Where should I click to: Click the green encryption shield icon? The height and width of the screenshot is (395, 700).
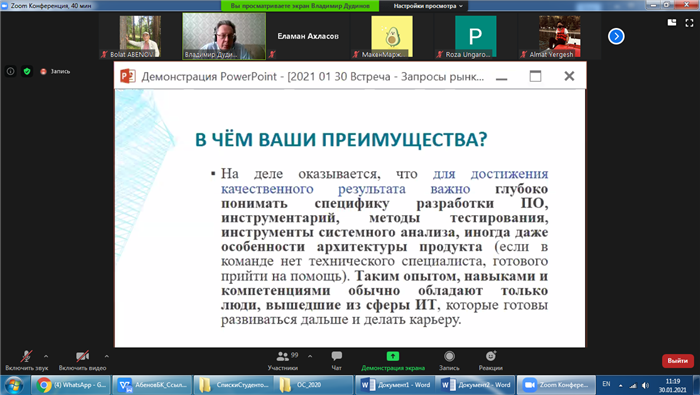[x=27, y=71]
